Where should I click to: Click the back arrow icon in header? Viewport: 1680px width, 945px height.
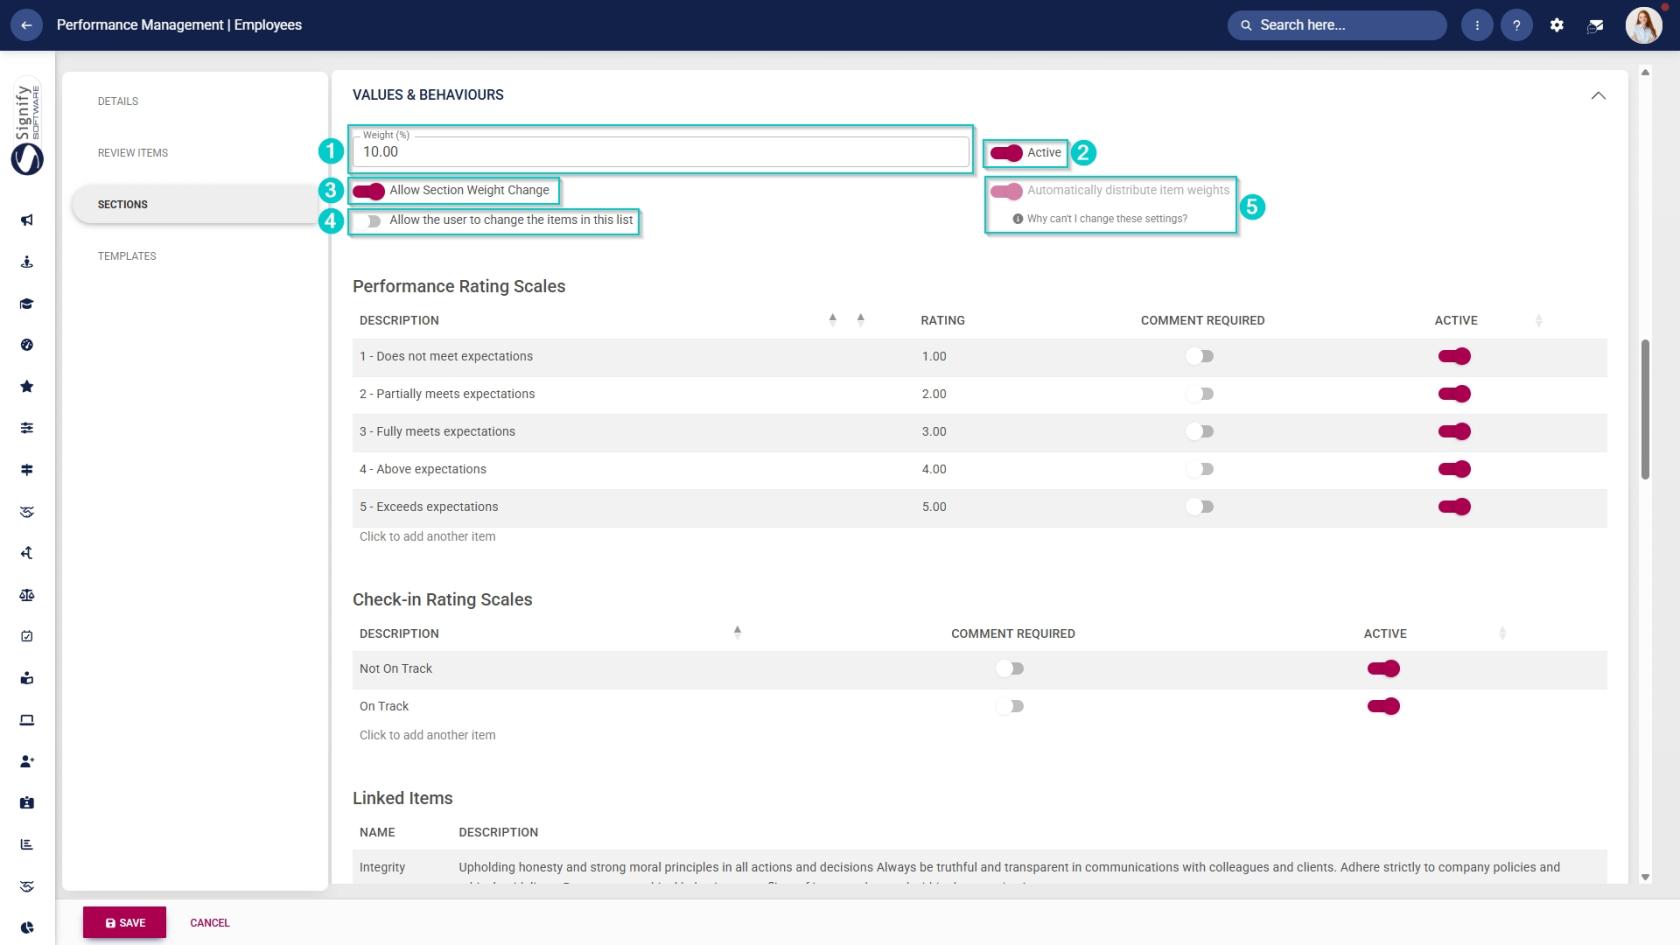click(26, 25)
